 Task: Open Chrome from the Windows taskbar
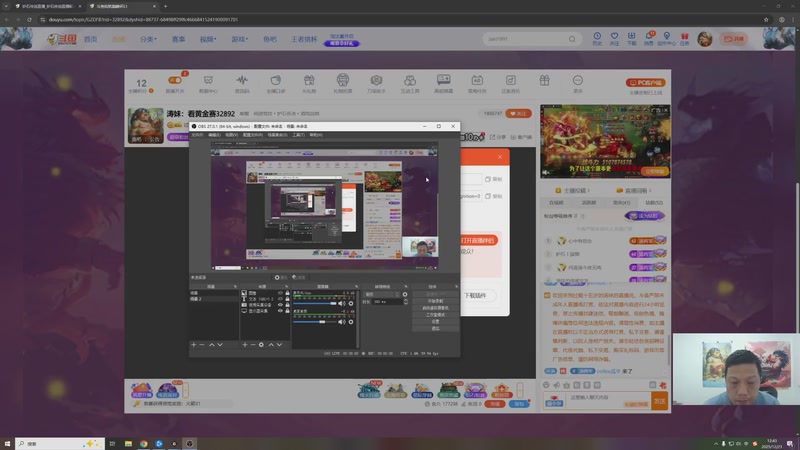click(x=143, y=444)
